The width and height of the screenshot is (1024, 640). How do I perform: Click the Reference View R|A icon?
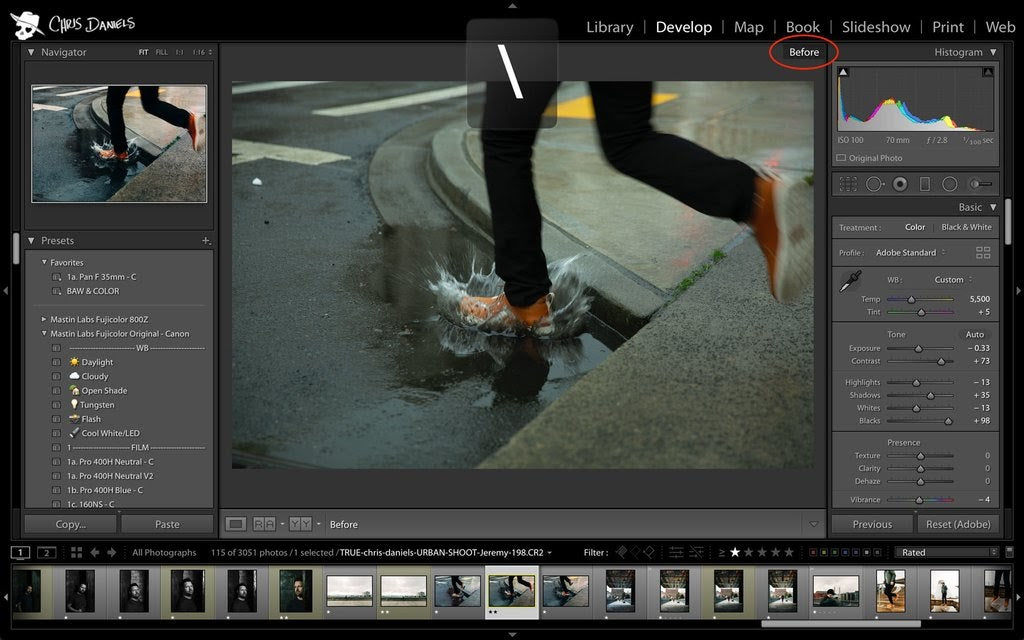click(x=264, y=524)
